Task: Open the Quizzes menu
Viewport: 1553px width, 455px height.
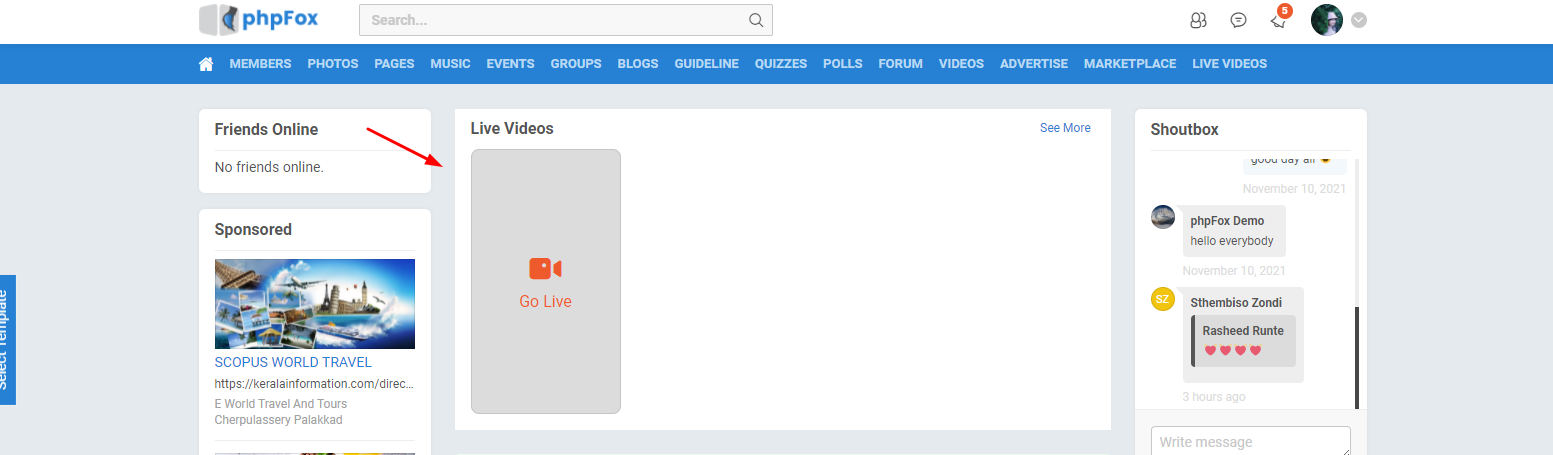Action: click(x=781, y=64)
